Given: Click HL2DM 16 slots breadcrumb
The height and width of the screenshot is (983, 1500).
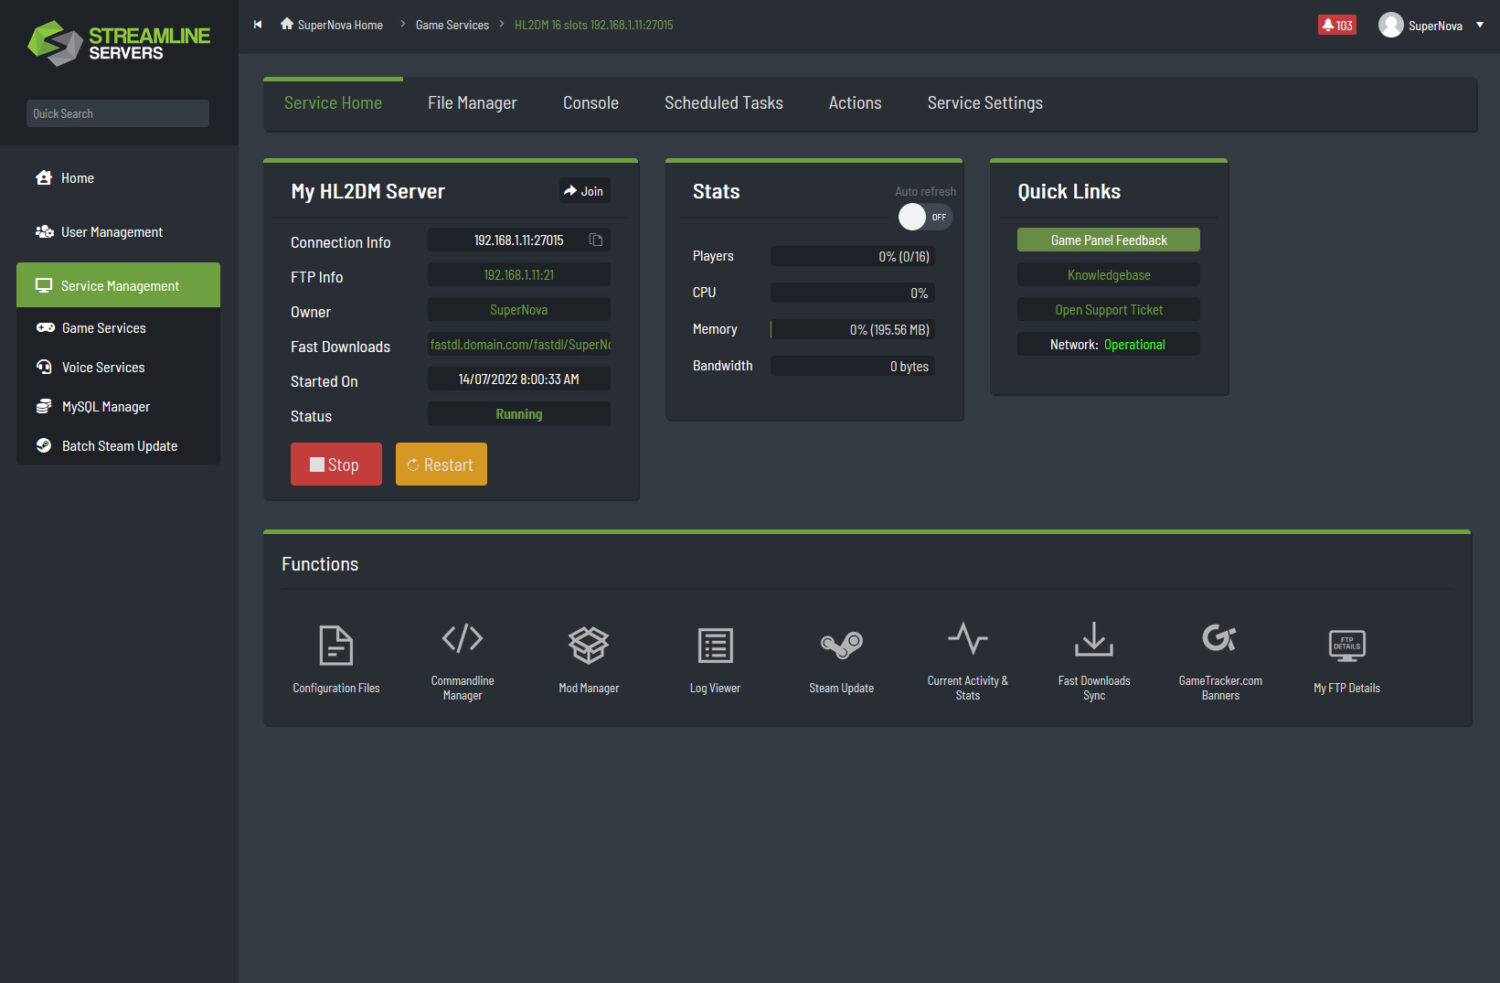Looking at the screenshot, I should point(594,25).
